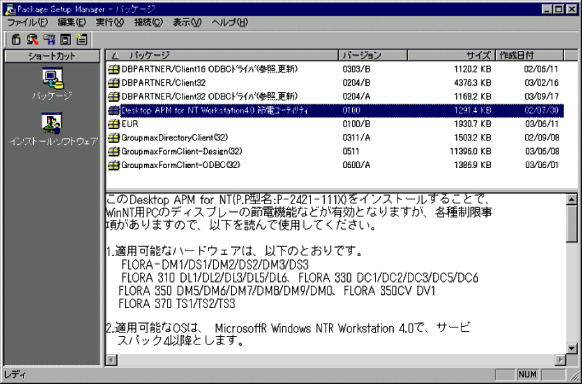582x384 pixels.
Task: Click the first toolbar icon shaped like a box
Action: point(16,39)
